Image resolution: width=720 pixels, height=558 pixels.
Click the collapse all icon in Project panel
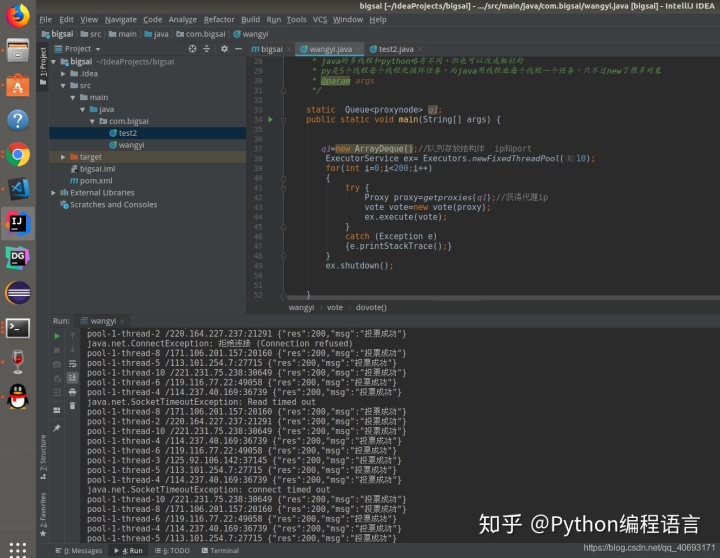pos(207,49)
